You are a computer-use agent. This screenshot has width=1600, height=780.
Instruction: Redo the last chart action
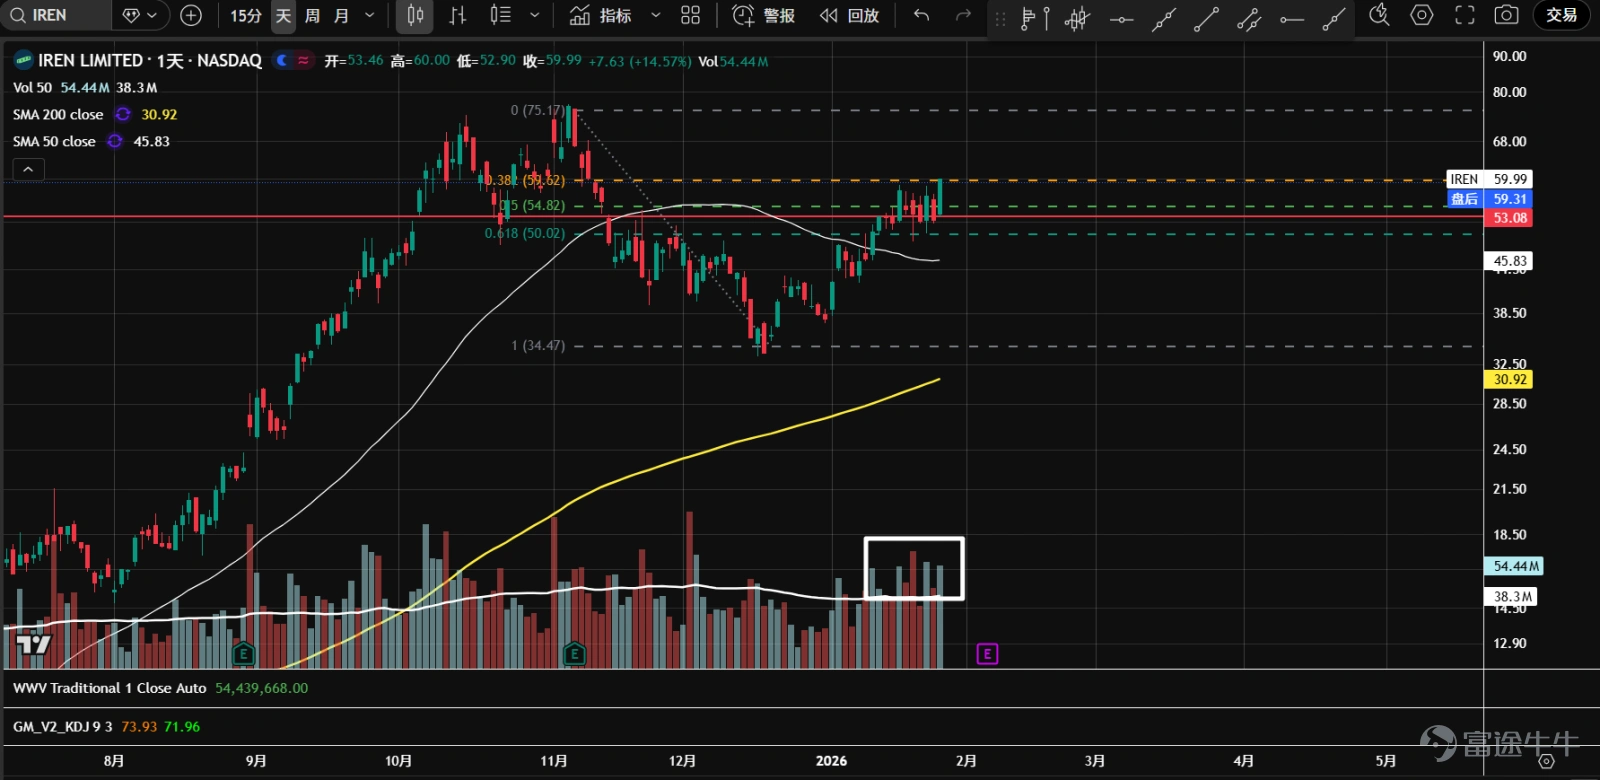[963, 15]
